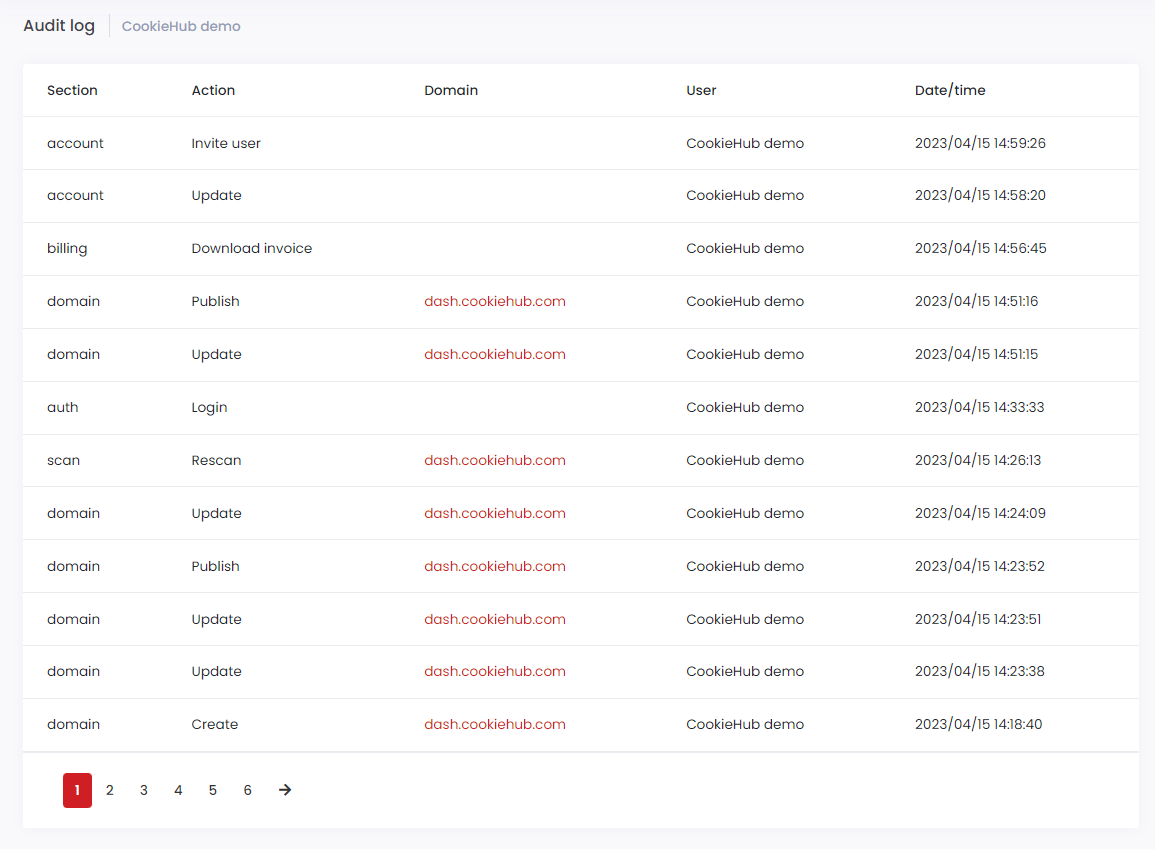The image size is (1155, 849).
Task: Select pagination page 4
Action: [x=177, y=790]
